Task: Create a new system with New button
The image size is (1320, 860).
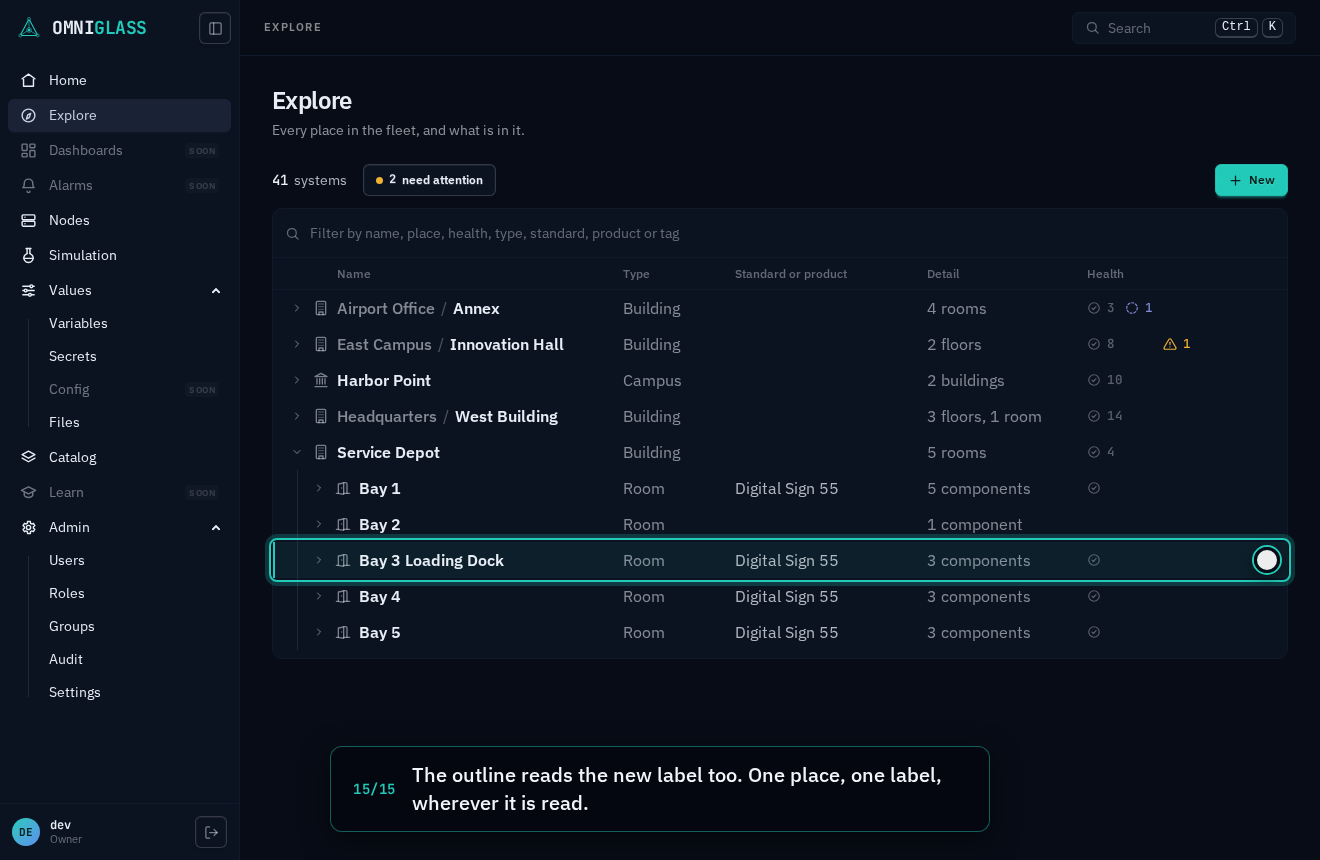Action: pos(1251,180)
